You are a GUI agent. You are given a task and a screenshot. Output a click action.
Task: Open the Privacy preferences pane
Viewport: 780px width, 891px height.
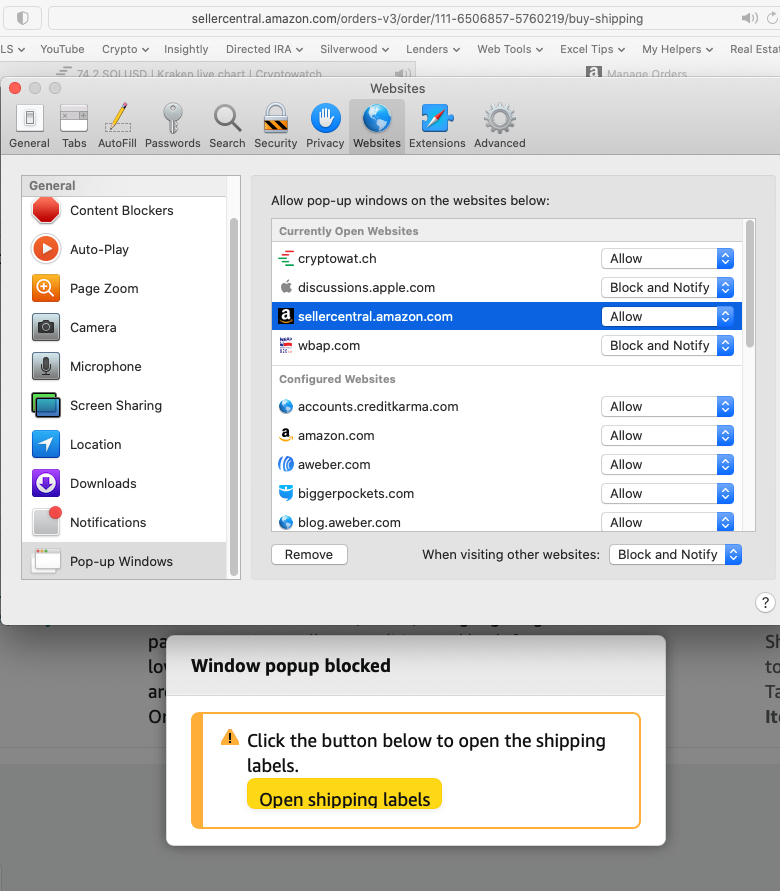pos(325,126)
